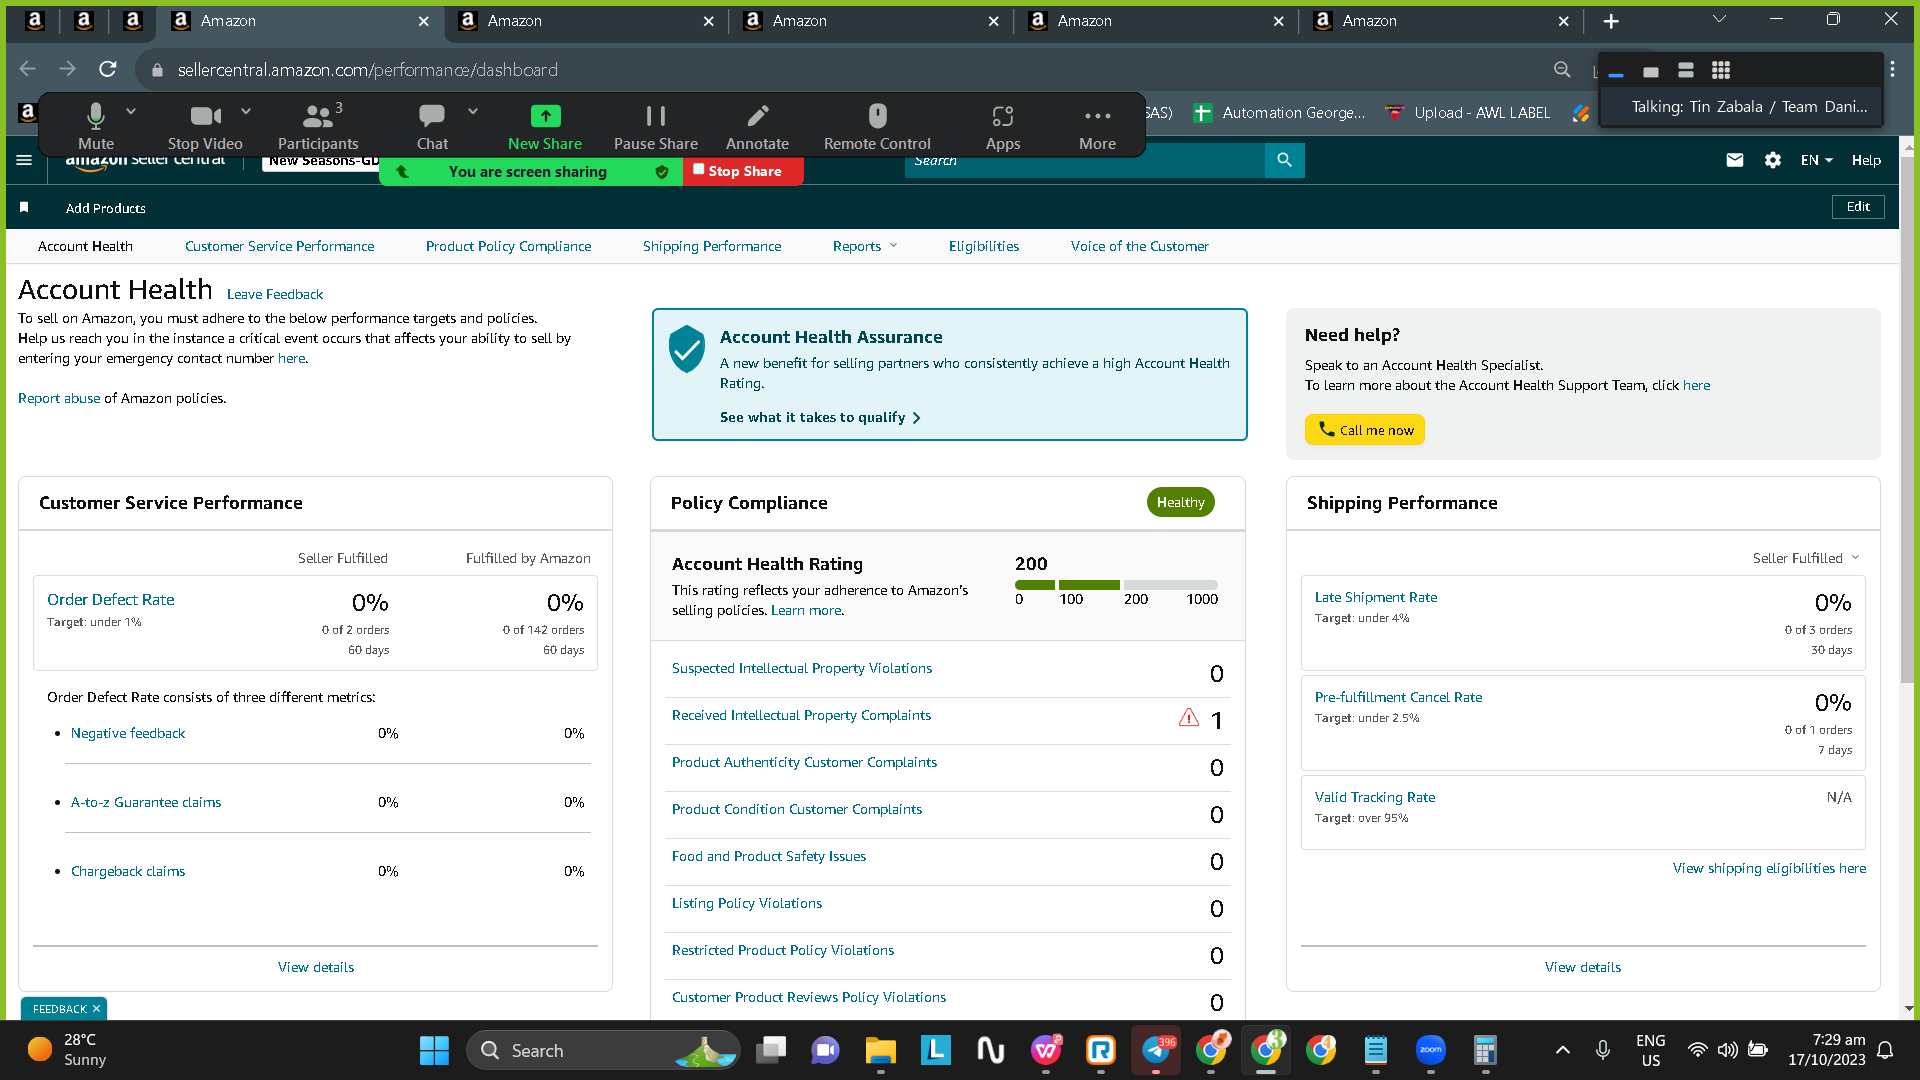1920x1080 pixels.
Task: Click the Windows taskbar Search box
Action: [603, 1050]
